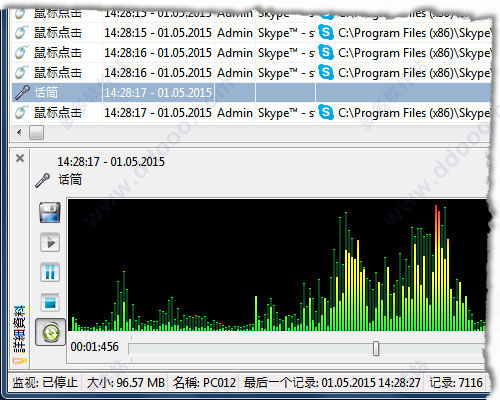Click the audio spectrum visualization area
The image size is (500, 400).
point(278,265)
